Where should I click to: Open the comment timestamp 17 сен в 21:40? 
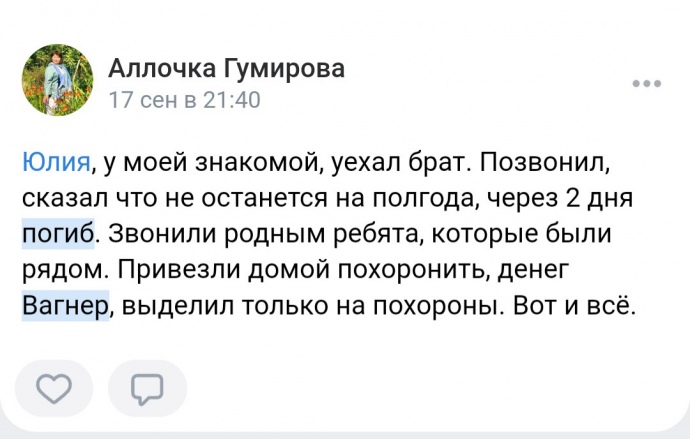(184, 100)
